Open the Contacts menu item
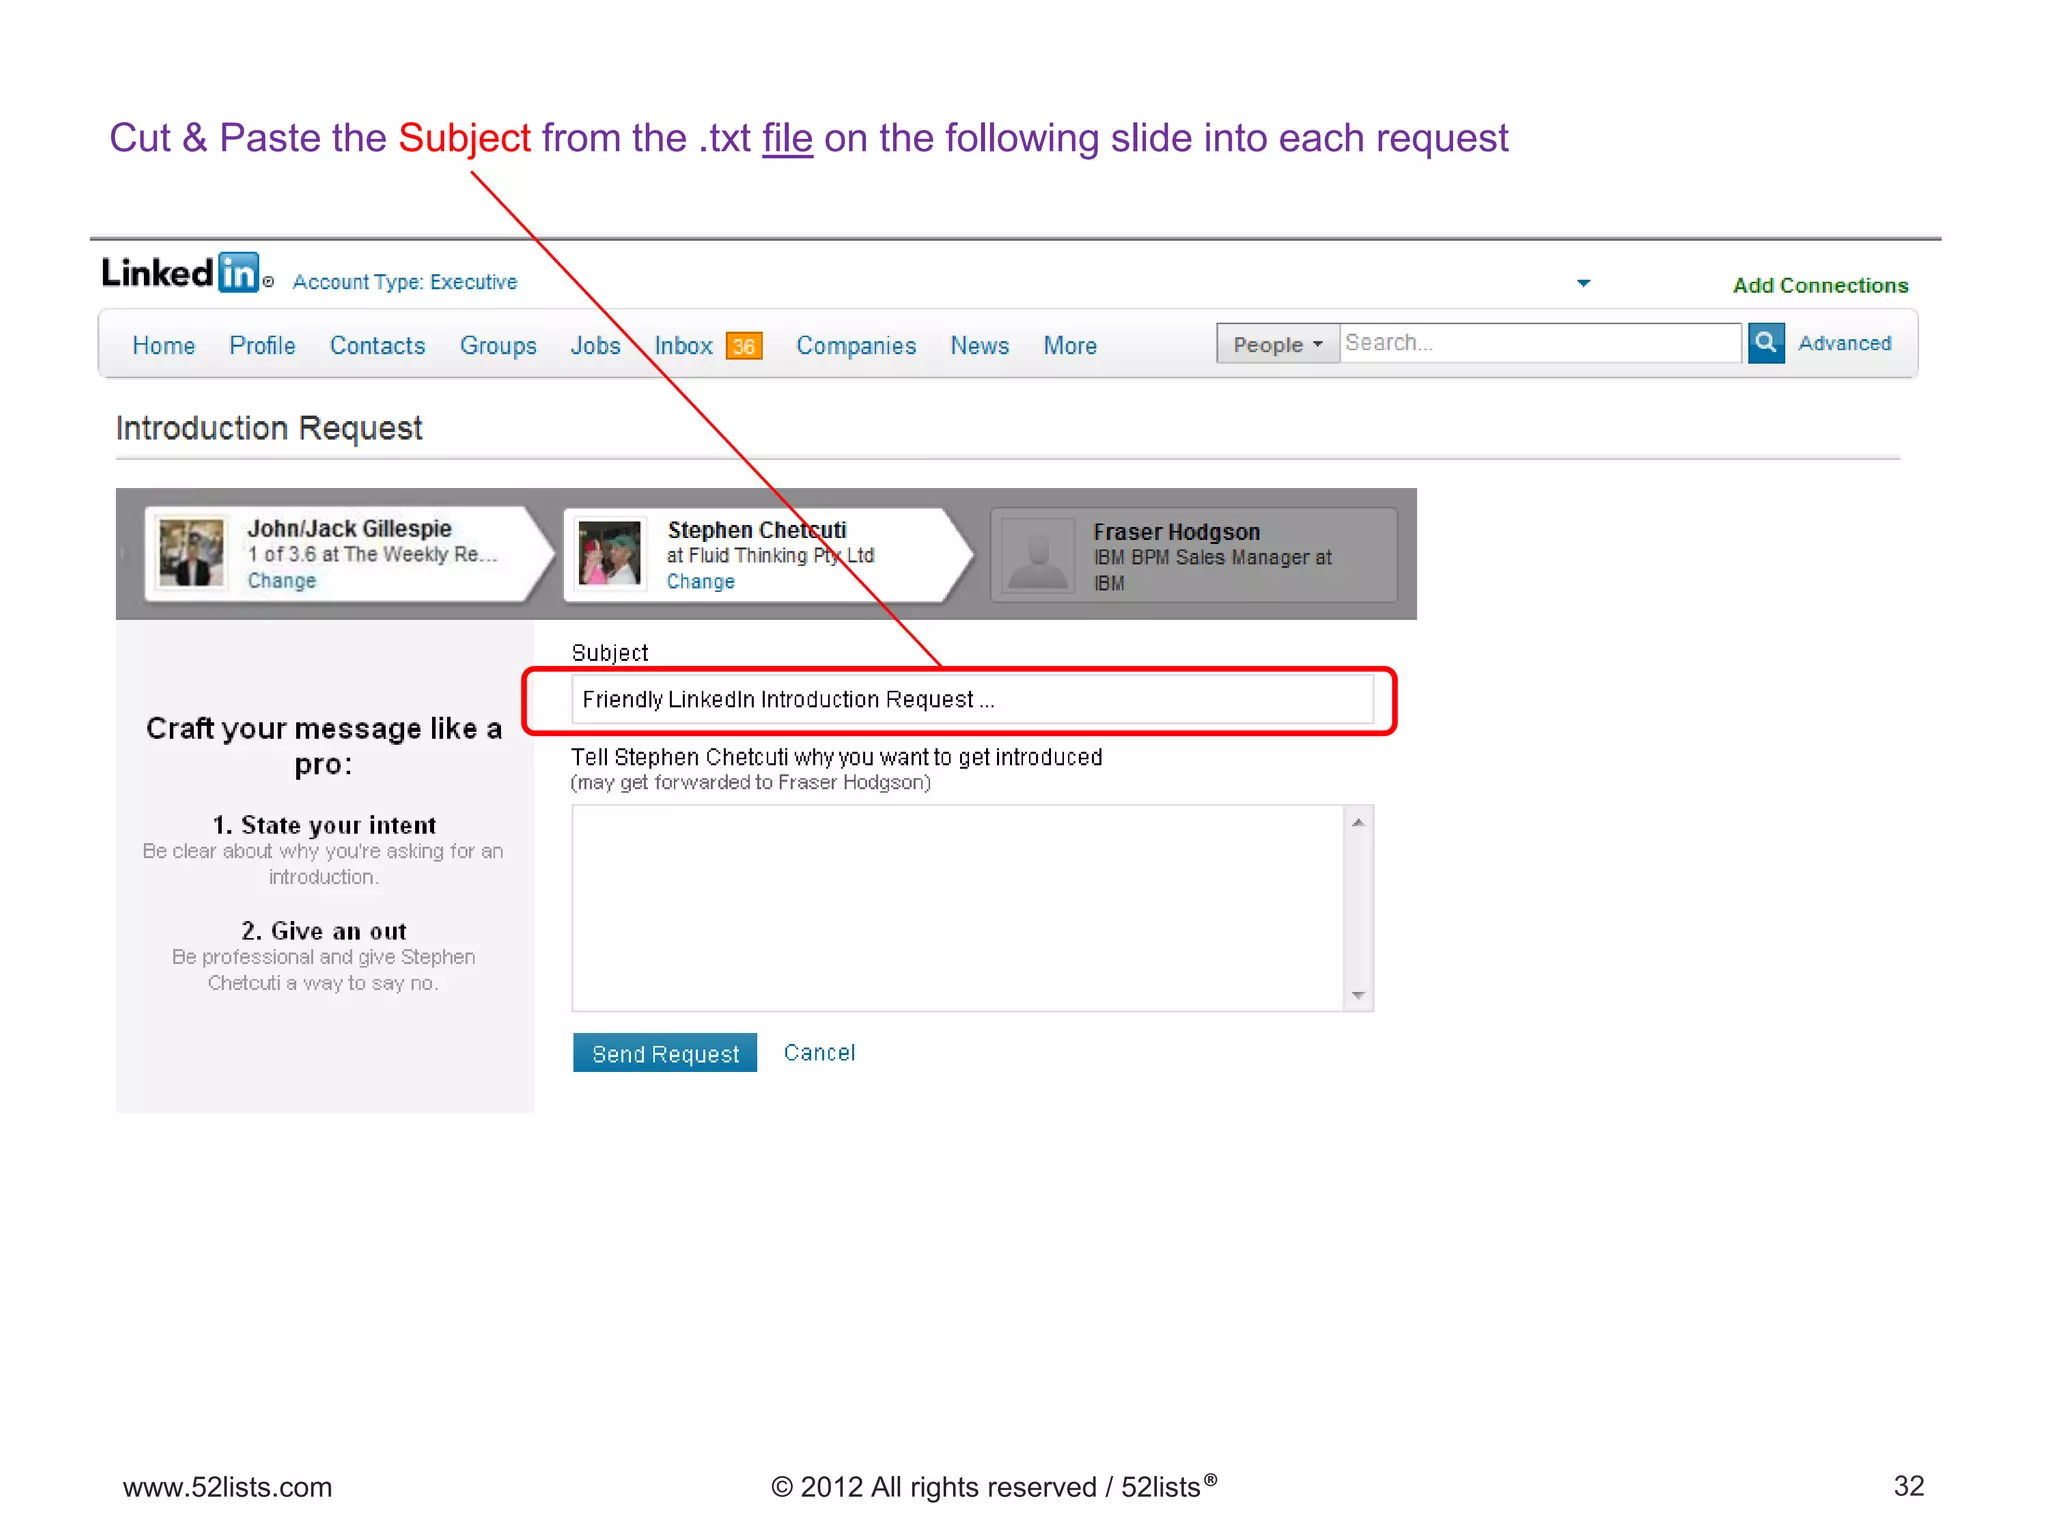 point(377,346)
